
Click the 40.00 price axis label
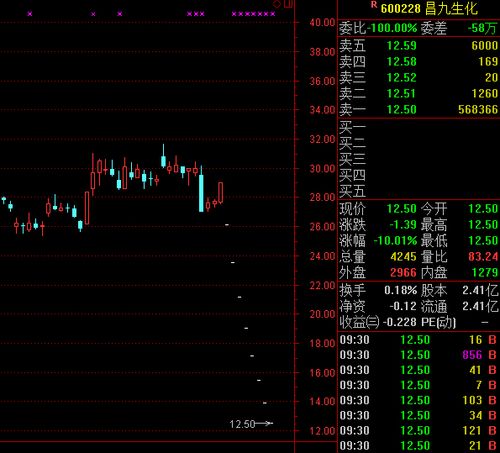pyautogui.click(x=322, y=23)
